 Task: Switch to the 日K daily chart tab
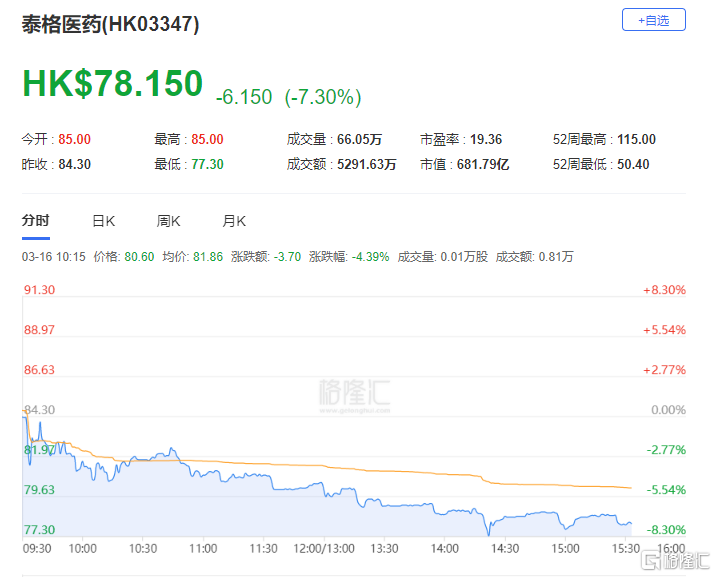coord(104,221)
